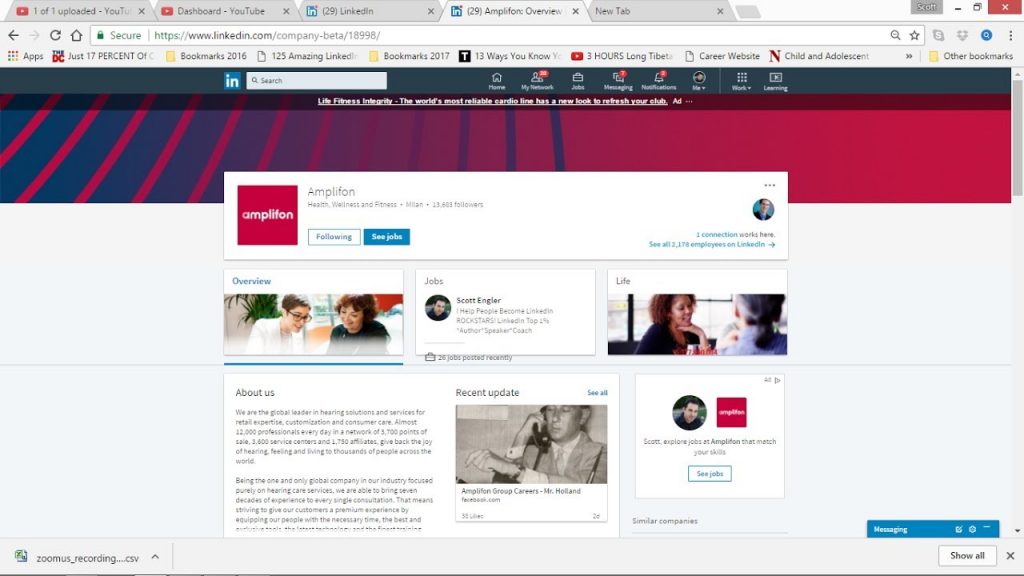Open ad options three-dot menu
The height and width of the screenshot is (576, 1024).
pos(689,101)
